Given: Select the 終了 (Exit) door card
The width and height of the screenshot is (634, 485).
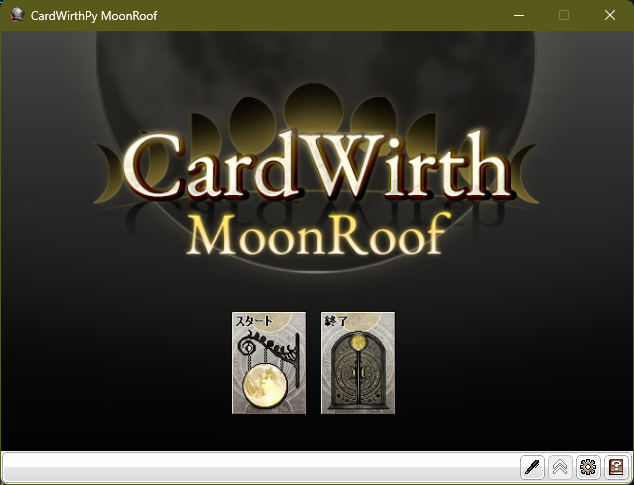Looking at the screenshot, I should click(358, 363).
